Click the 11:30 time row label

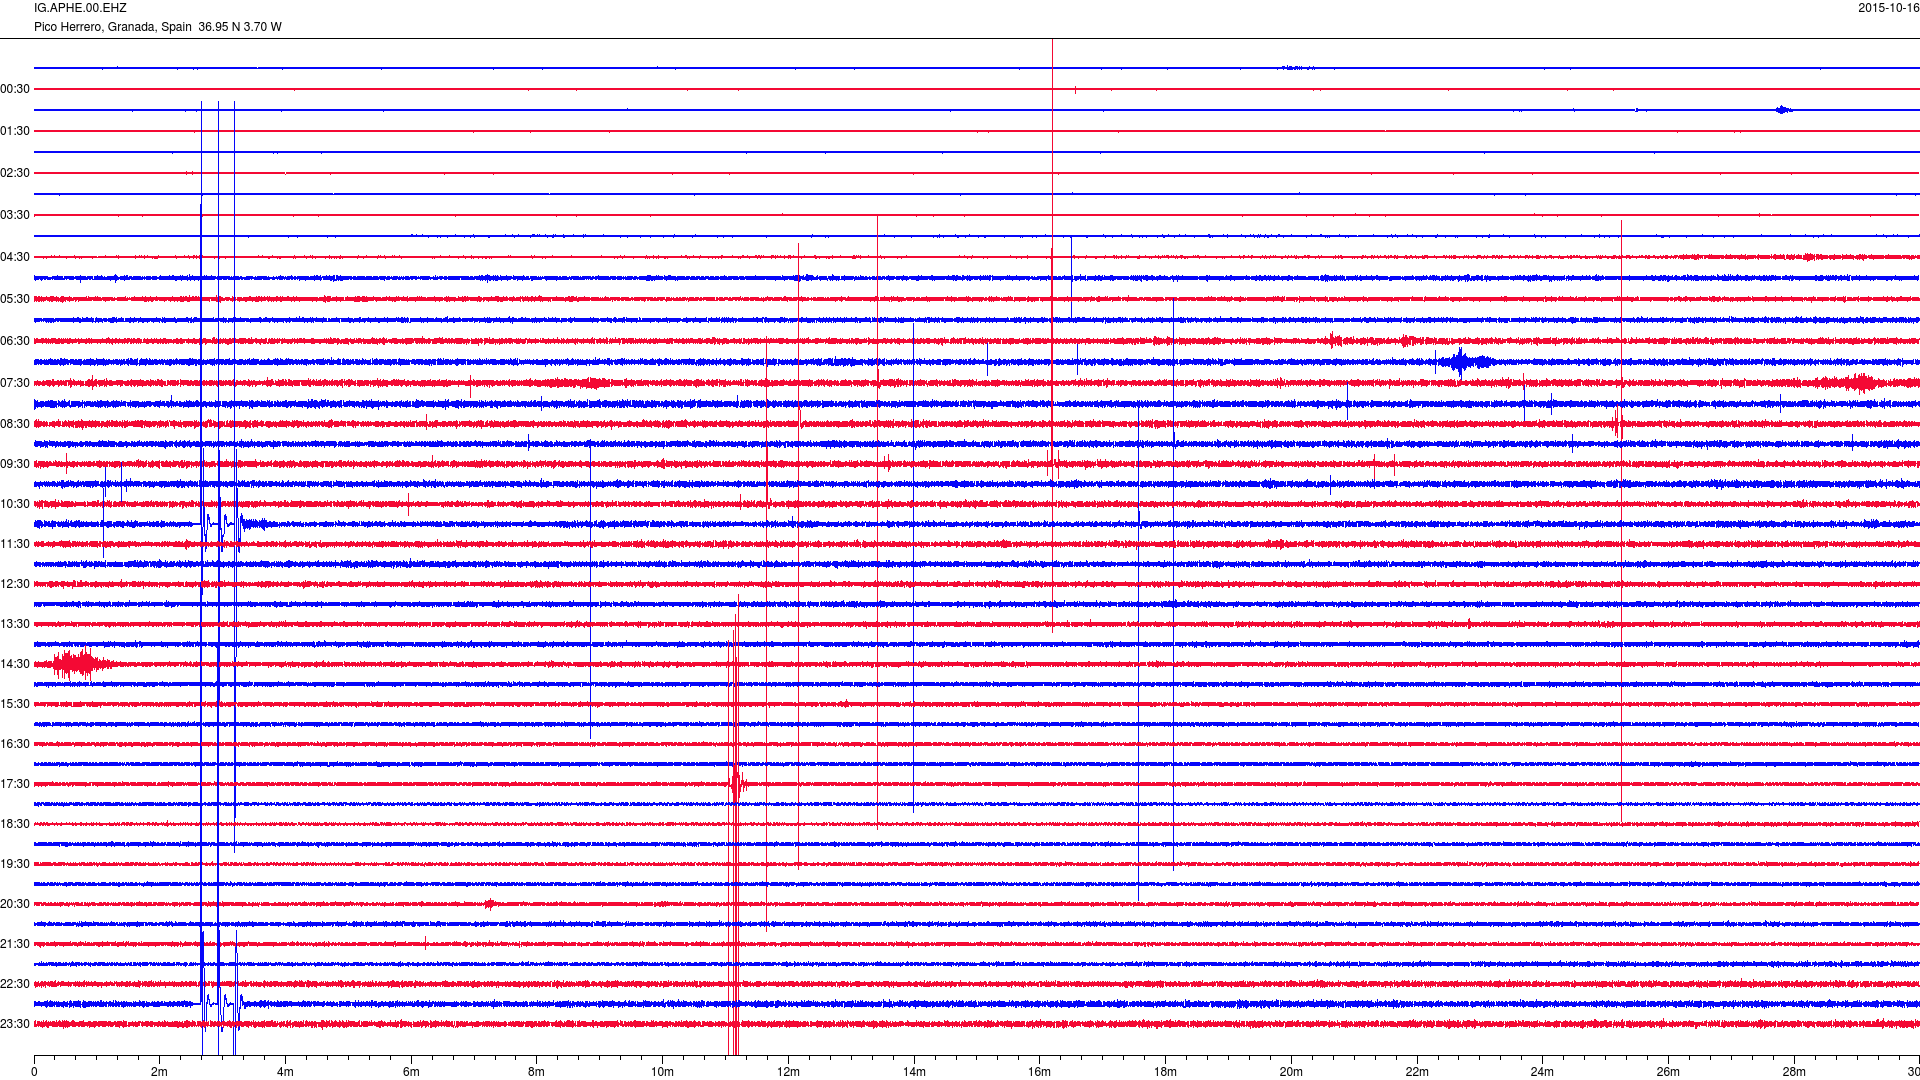15,544
